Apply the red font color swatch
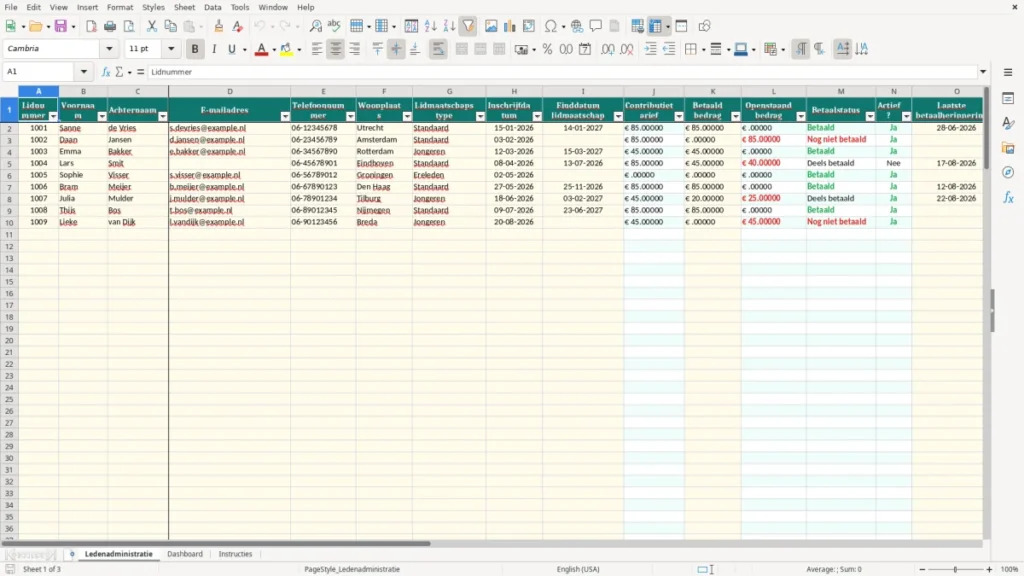Screen dimensions: 1024x576 pos(261,49)
